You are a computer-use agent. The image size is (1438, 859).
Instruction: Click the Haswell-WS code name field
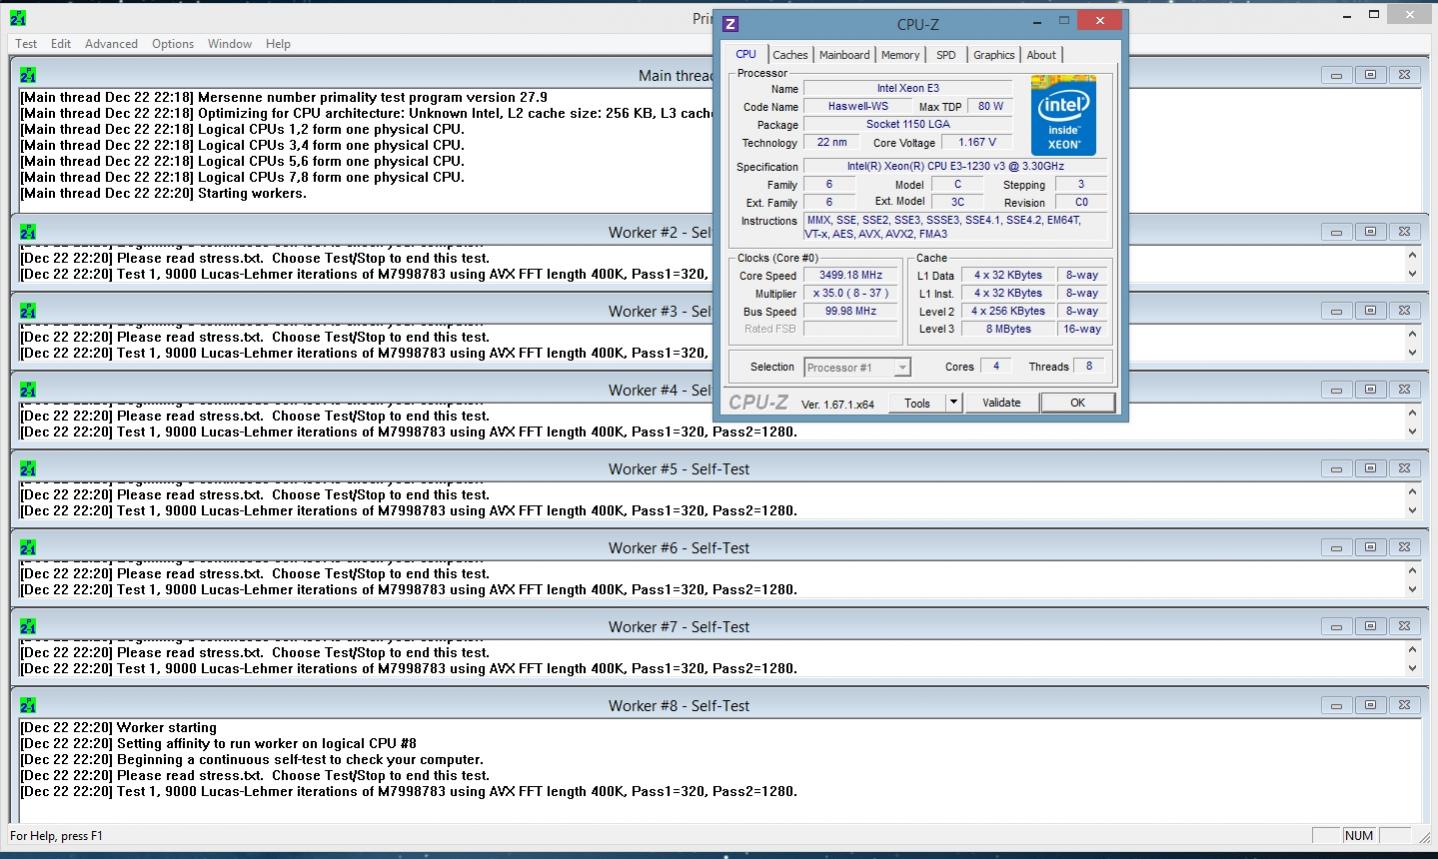(x=857, y=106)
